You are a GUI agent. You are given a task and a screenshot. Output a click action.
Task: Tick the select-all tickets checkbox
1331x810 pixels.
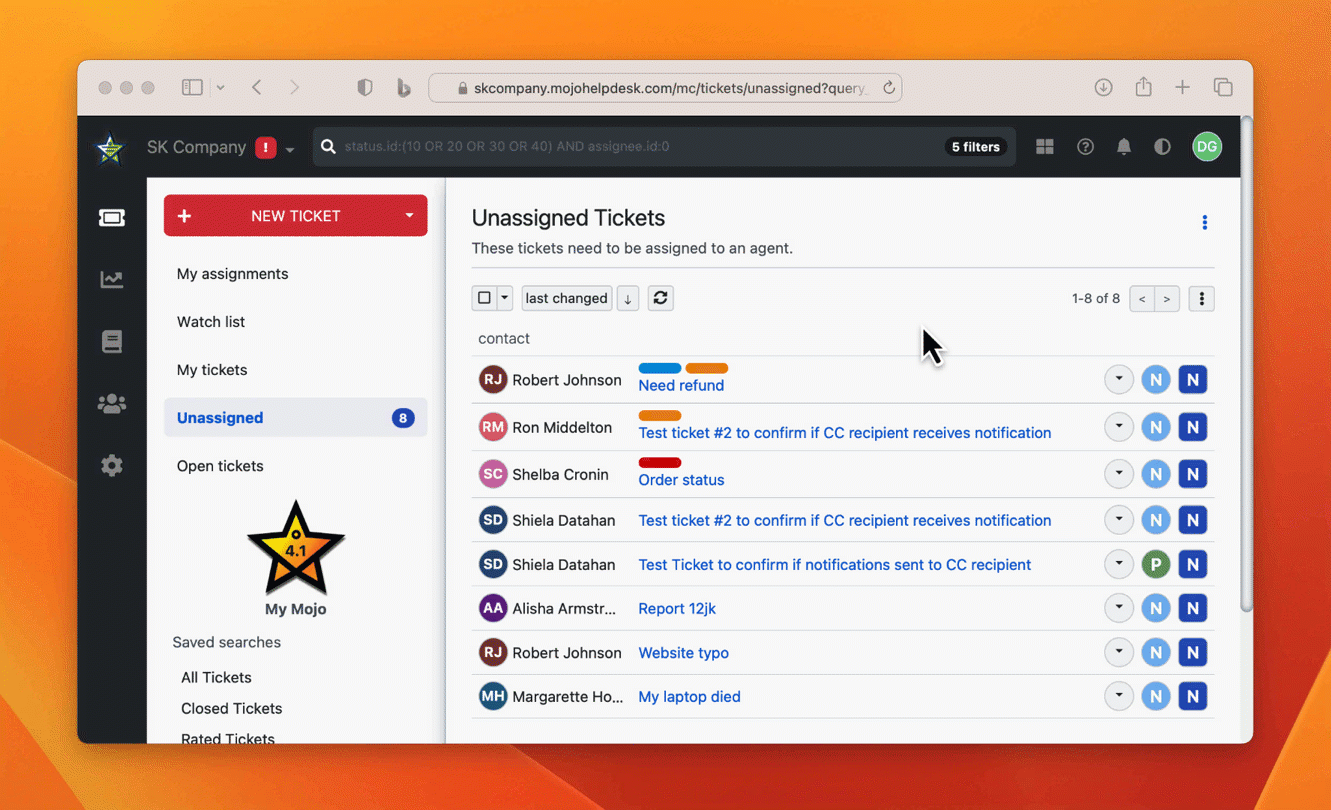pyautogui.click(x=484, y=298)
